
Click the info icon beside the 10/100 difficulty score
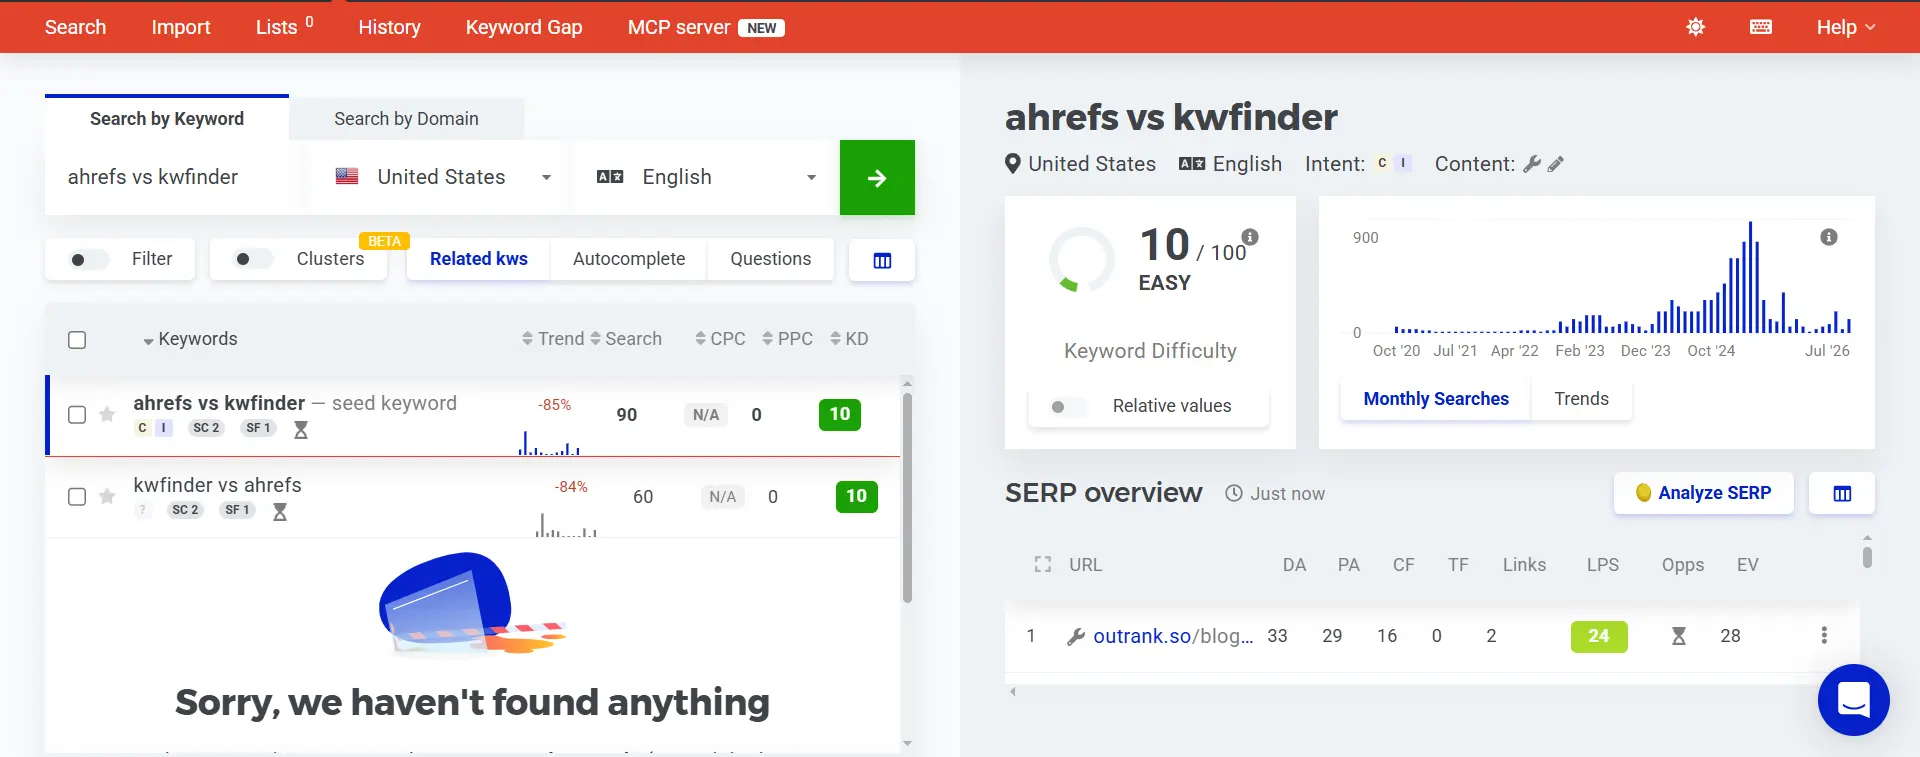pos(1250,237)
